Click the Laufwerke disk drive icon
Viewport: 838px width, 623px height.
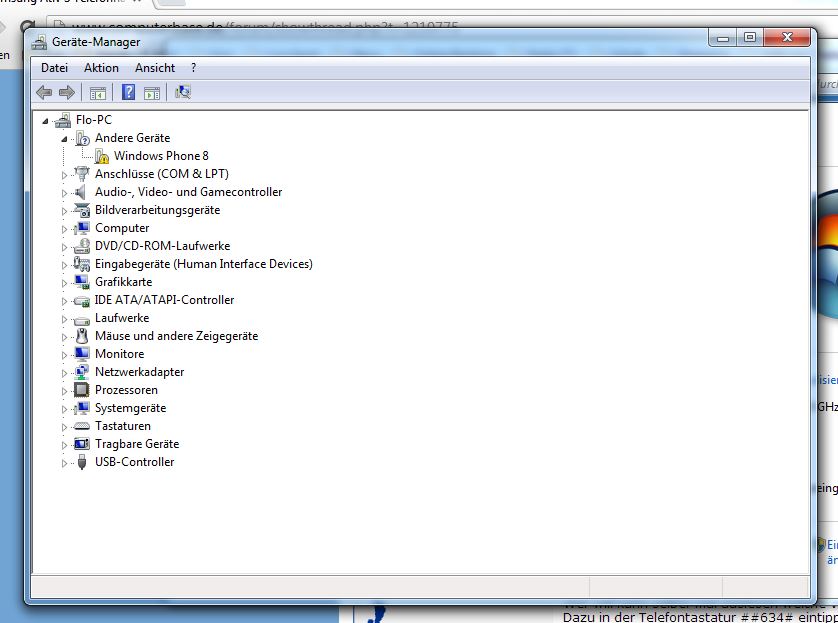82,320
